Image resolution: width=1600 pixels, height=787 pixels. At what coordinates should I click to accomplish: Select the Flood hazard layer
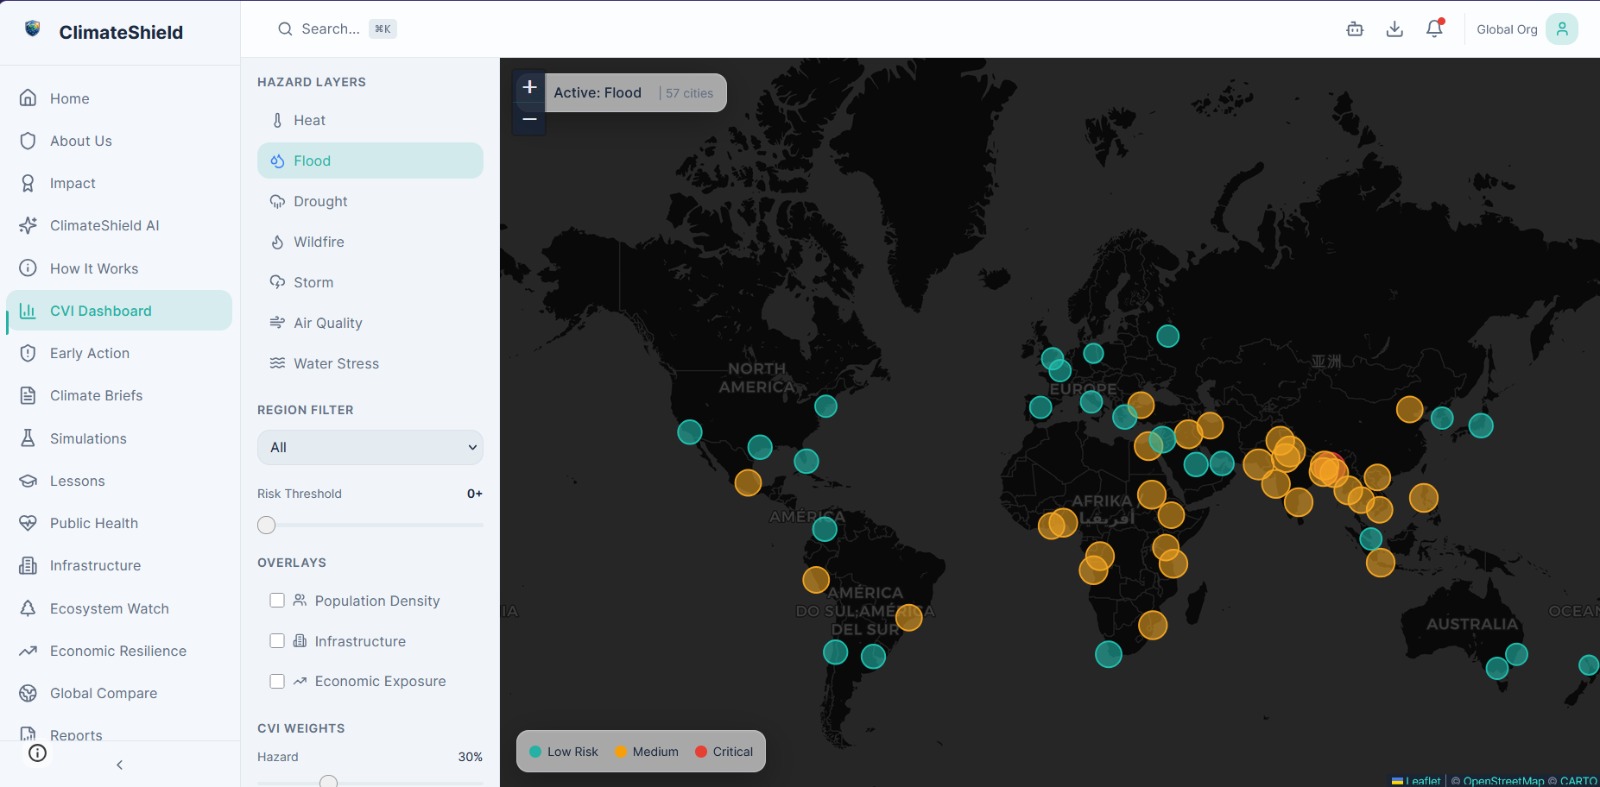pyautogui.click(x=370, y=161)
